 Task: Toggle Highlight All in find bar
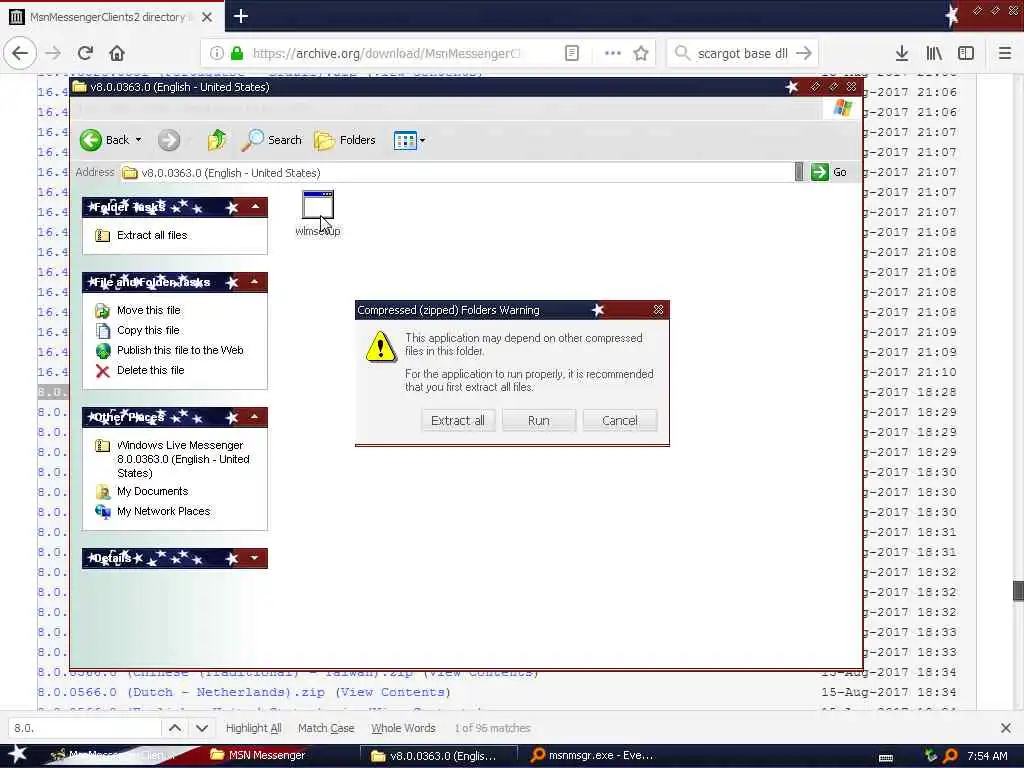[x=253, y=728]
